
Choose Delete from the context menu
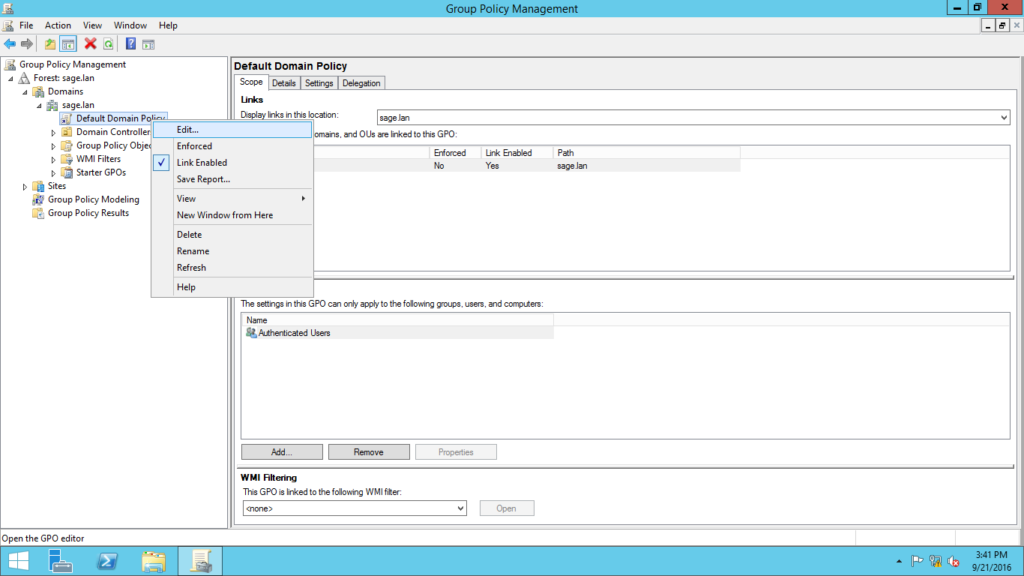232,234
